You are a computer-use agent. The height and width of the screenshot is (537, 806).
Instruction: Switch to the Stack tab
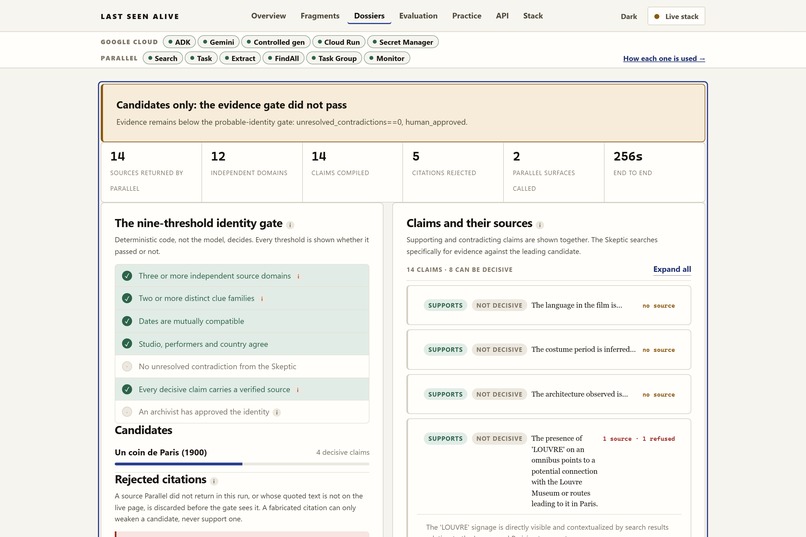pyautogui.click(x=533, y=16)
